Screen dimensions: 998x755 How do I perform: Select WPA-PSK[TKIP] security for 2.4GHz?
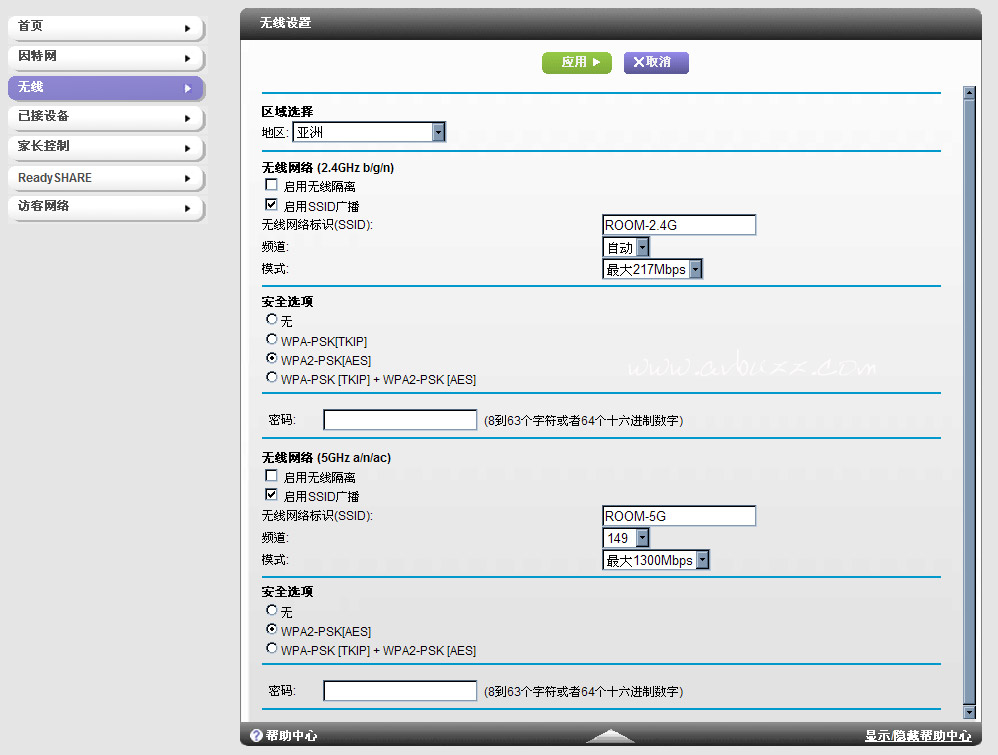coord(271,340)
